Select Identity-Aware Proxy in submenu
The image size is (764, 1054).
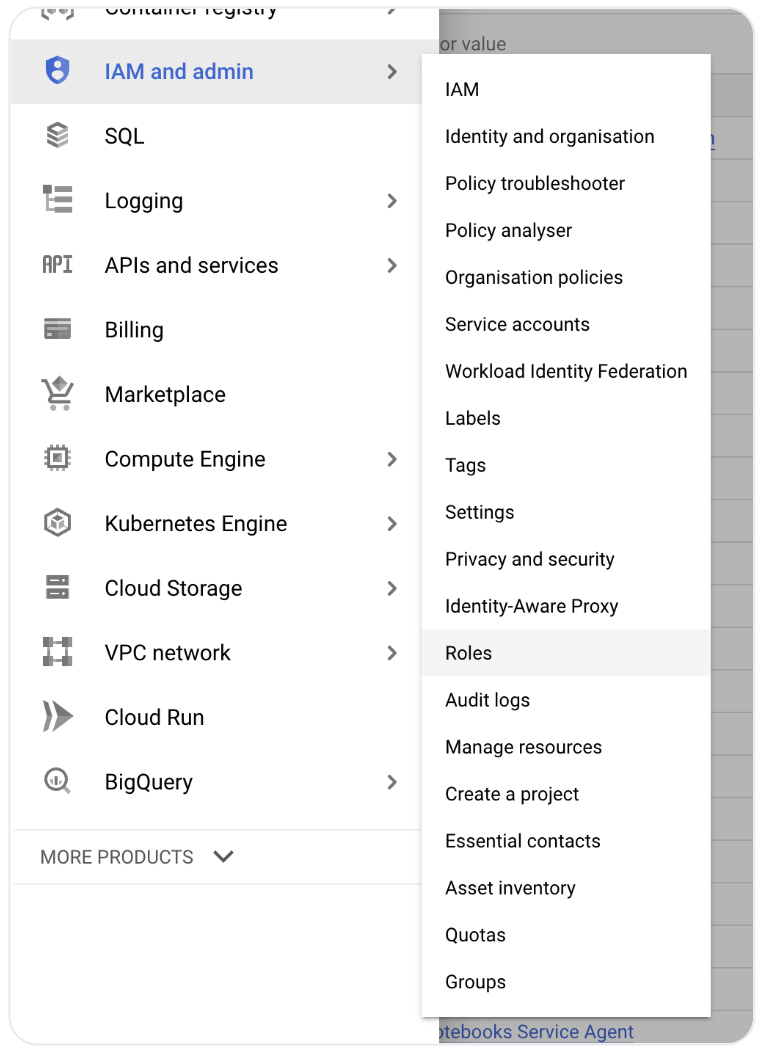[x=566, y=606]
